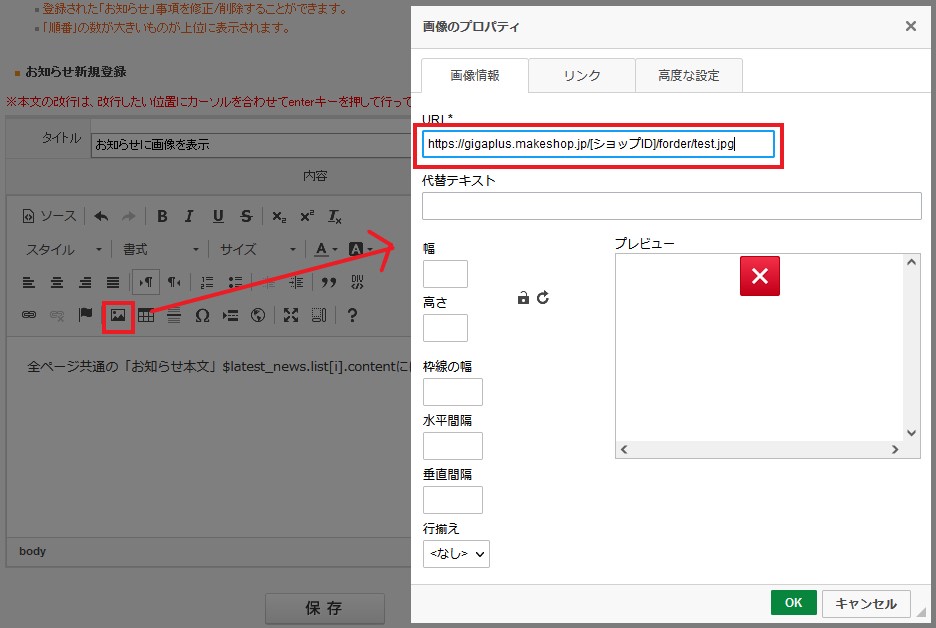Toggle underline text formatting
Image resolution: width=936 pixels, height=628 pixels.
coord(218,216)
